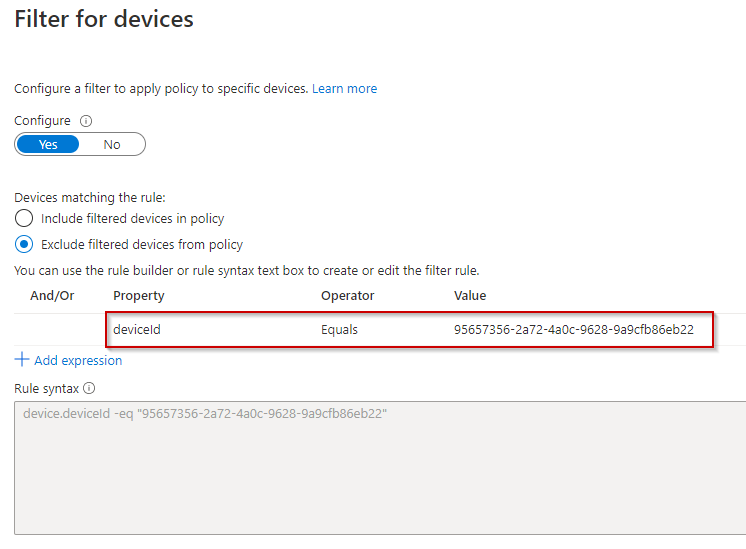746x549 pixels.
Task: Click the Operator column header
Action: (347, 296)
